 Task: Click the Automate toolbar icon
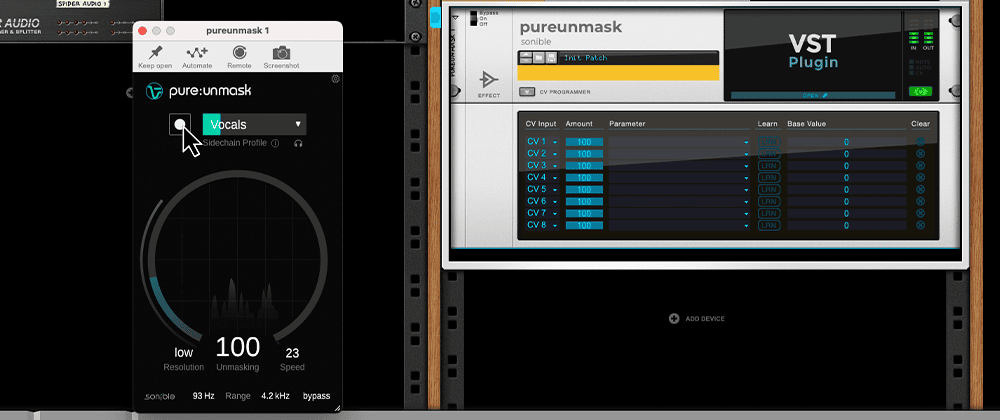(x=197, y=53)
